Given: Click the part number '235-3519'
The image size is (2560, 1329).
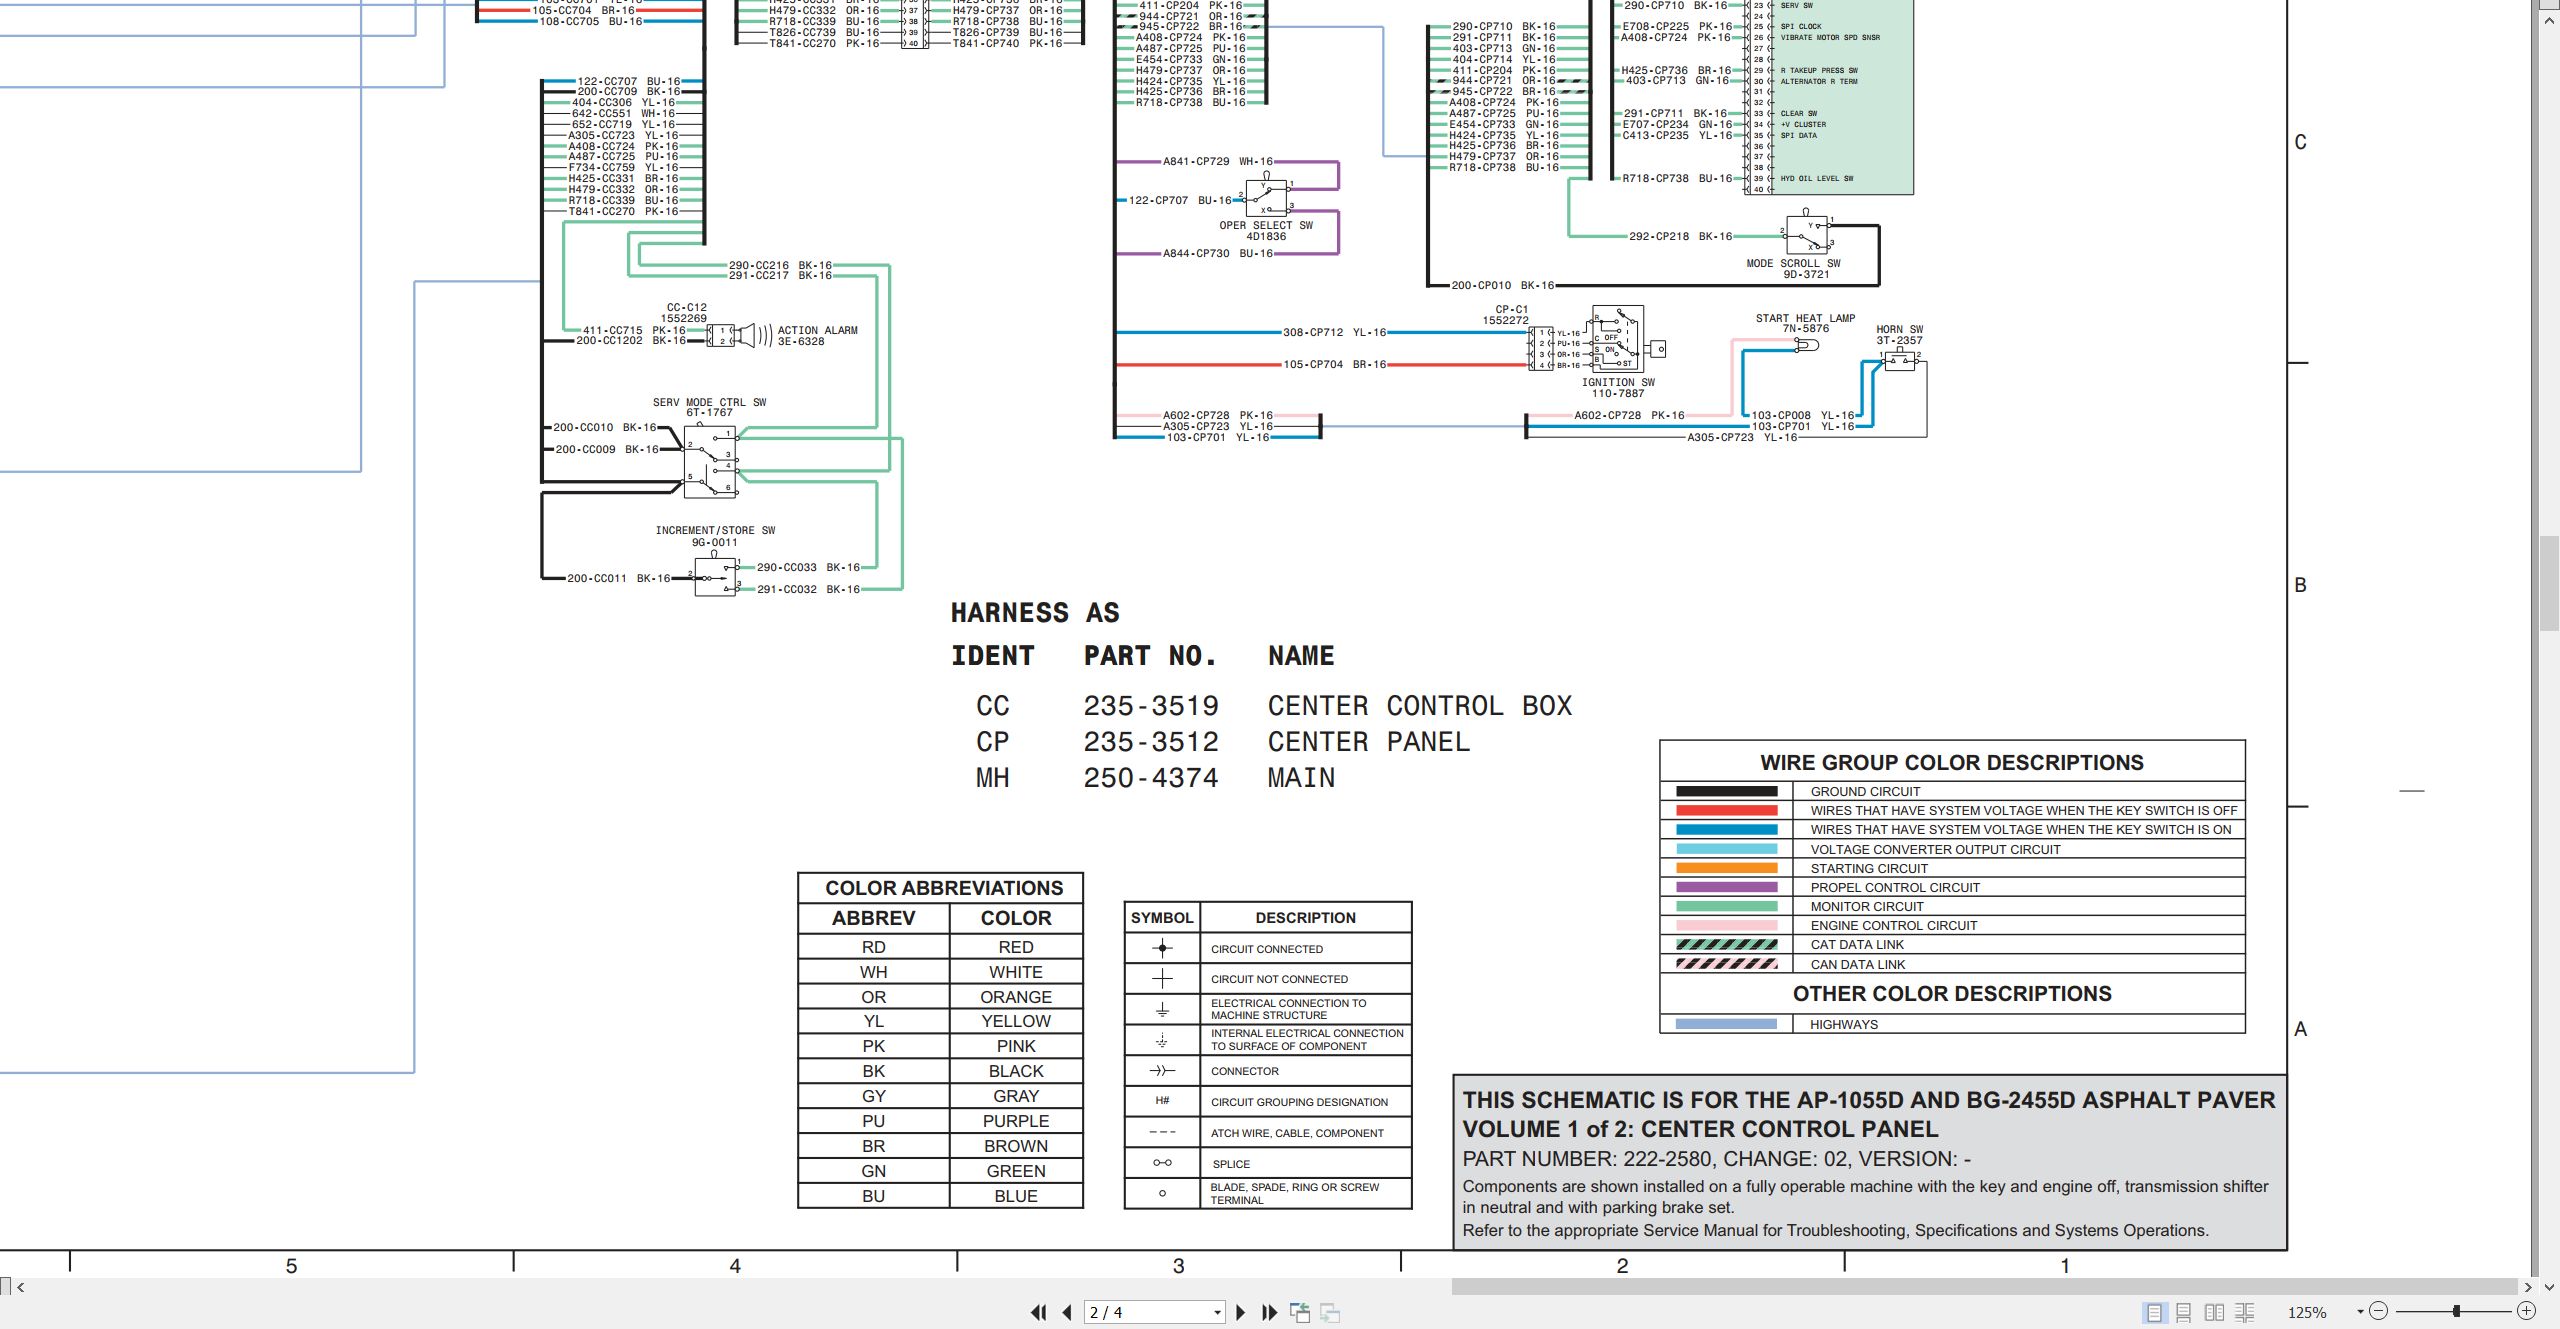Looking at the screenshot, I should click(1151, 706).
